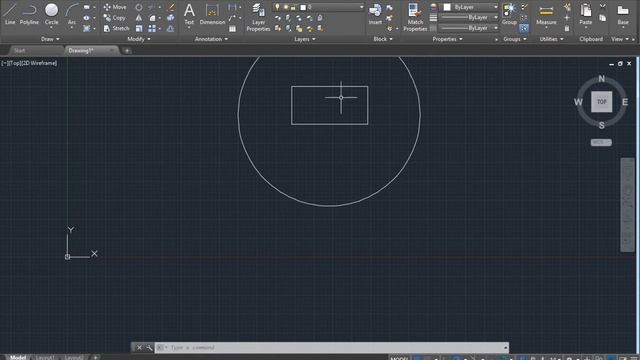Open command line customize wrench

point(149,347)
